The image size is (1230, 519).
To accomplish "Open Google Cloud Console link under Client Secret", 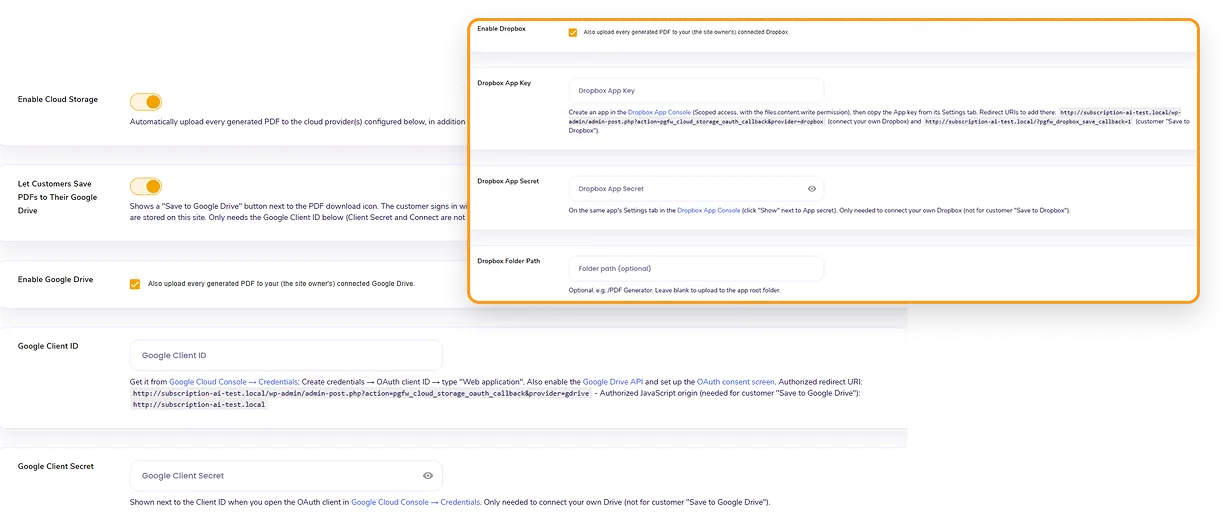I will [415, 502].
